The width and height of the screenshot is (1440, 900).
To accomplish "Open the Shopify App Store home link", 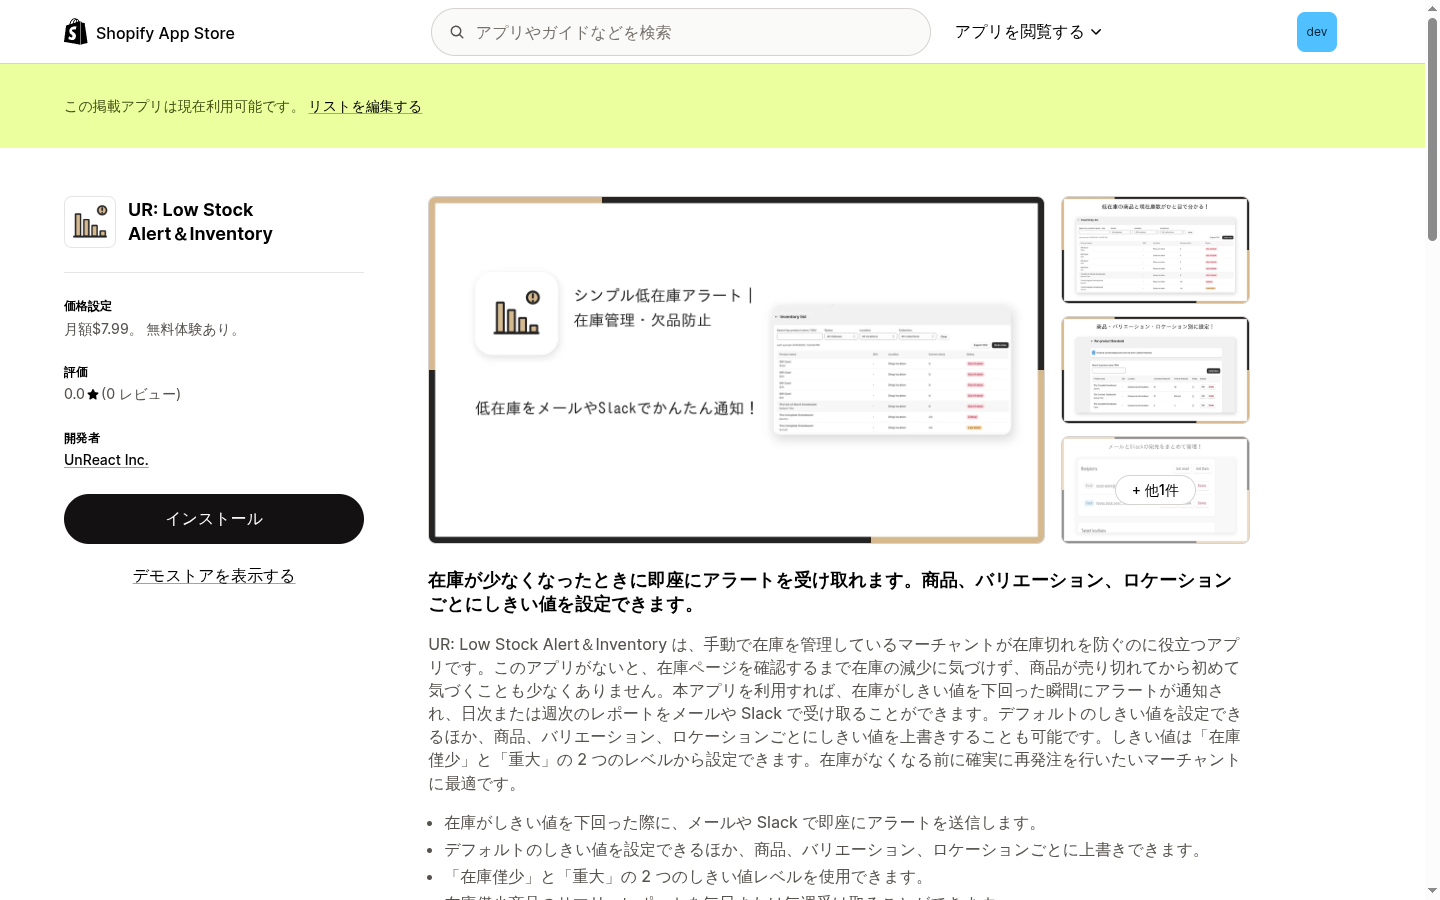I will [149, 32].
